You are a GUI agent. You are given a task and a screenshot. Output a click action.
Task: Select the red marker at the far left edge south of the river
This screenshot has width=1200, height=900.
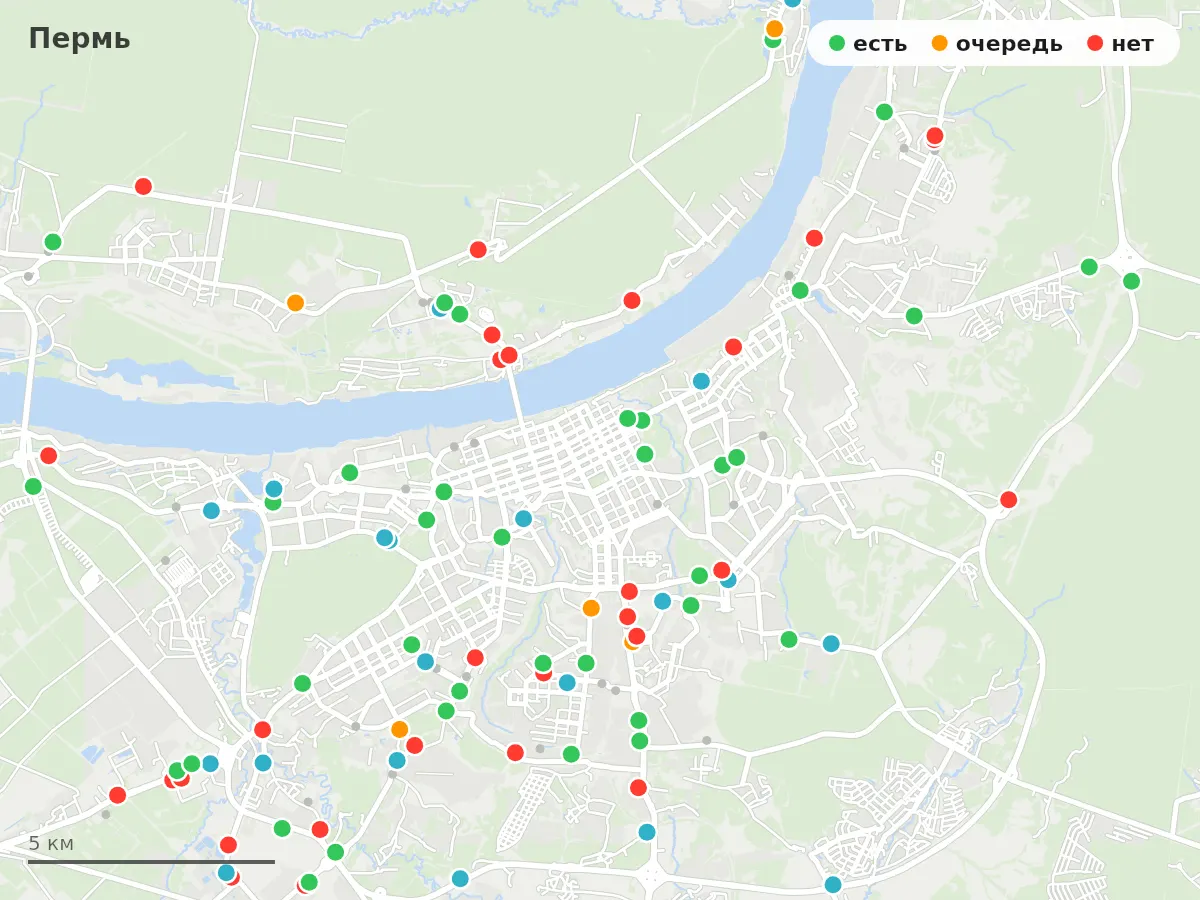48,456
